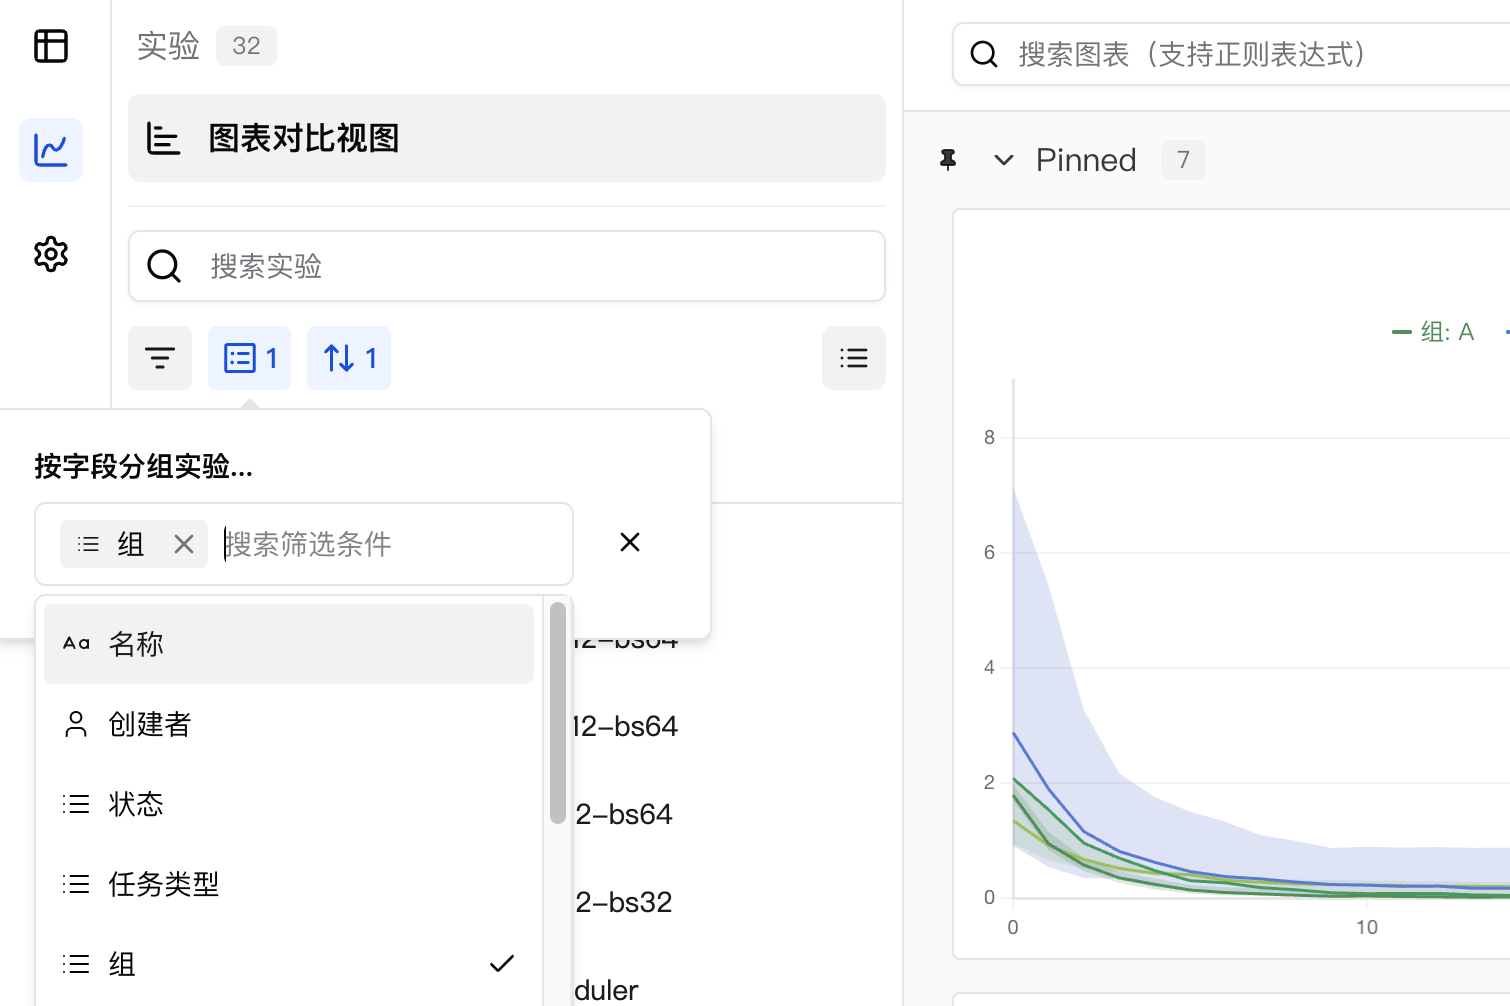
Task: Choose 创建者 as grouping field
Action: (288, 724)
